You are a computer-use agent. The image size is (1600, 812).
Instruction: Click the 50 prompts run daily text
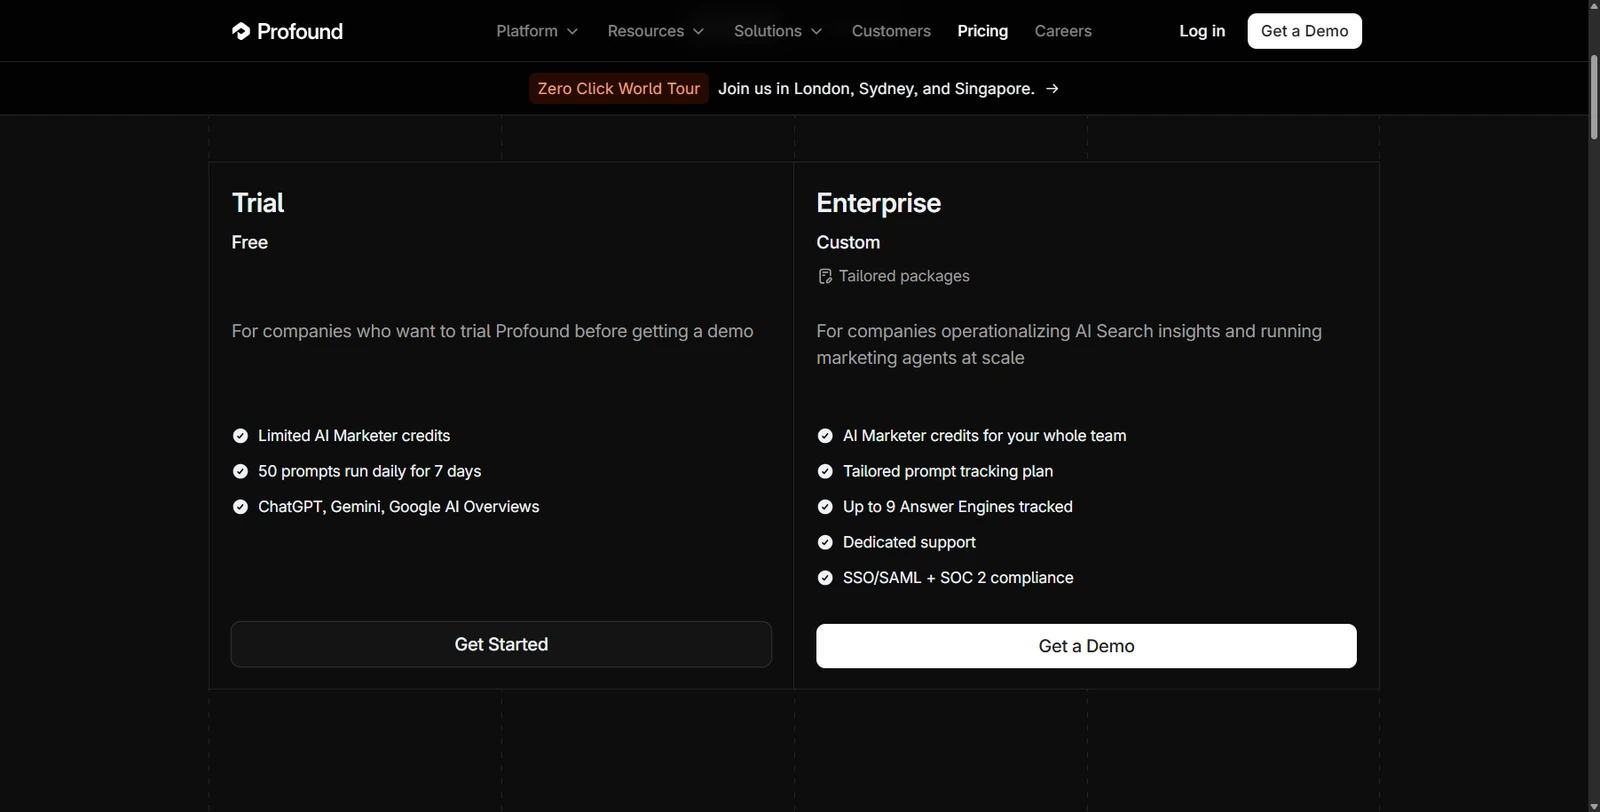369,471
